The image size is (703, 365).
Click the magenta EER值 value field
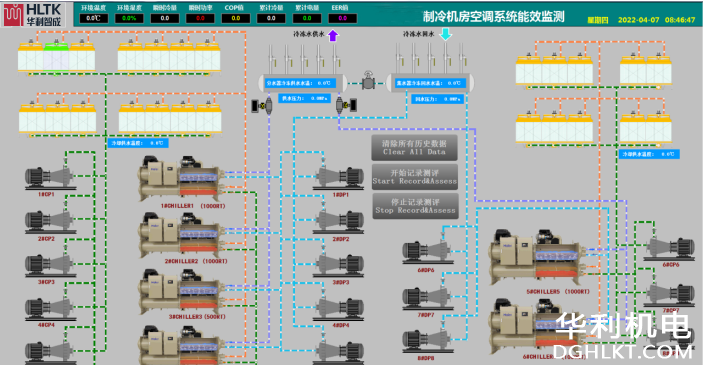[x=343, y=18]
